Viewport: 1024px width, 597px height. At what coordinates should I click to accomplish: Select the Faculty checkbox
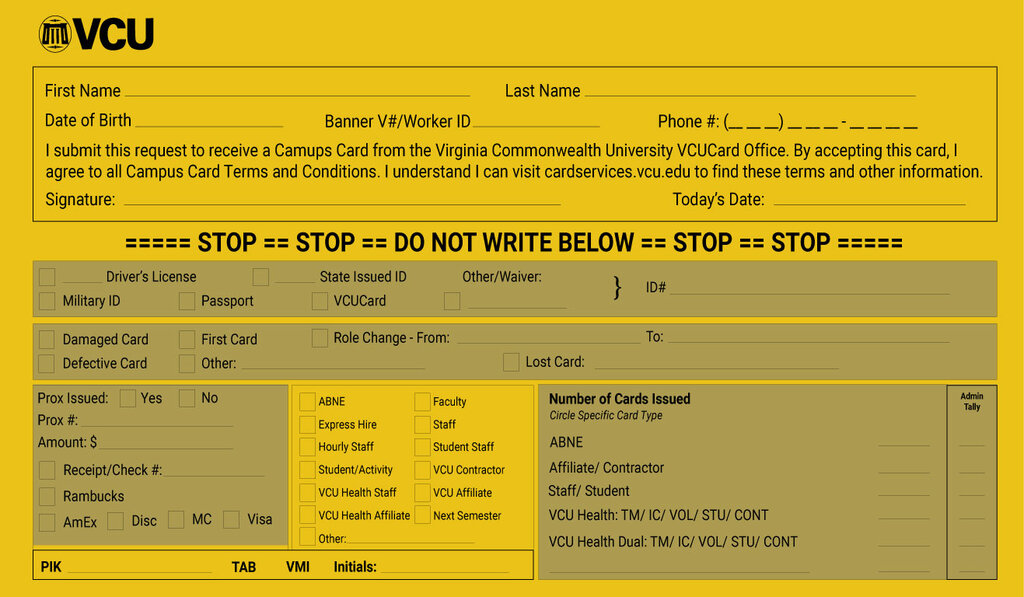423,402
